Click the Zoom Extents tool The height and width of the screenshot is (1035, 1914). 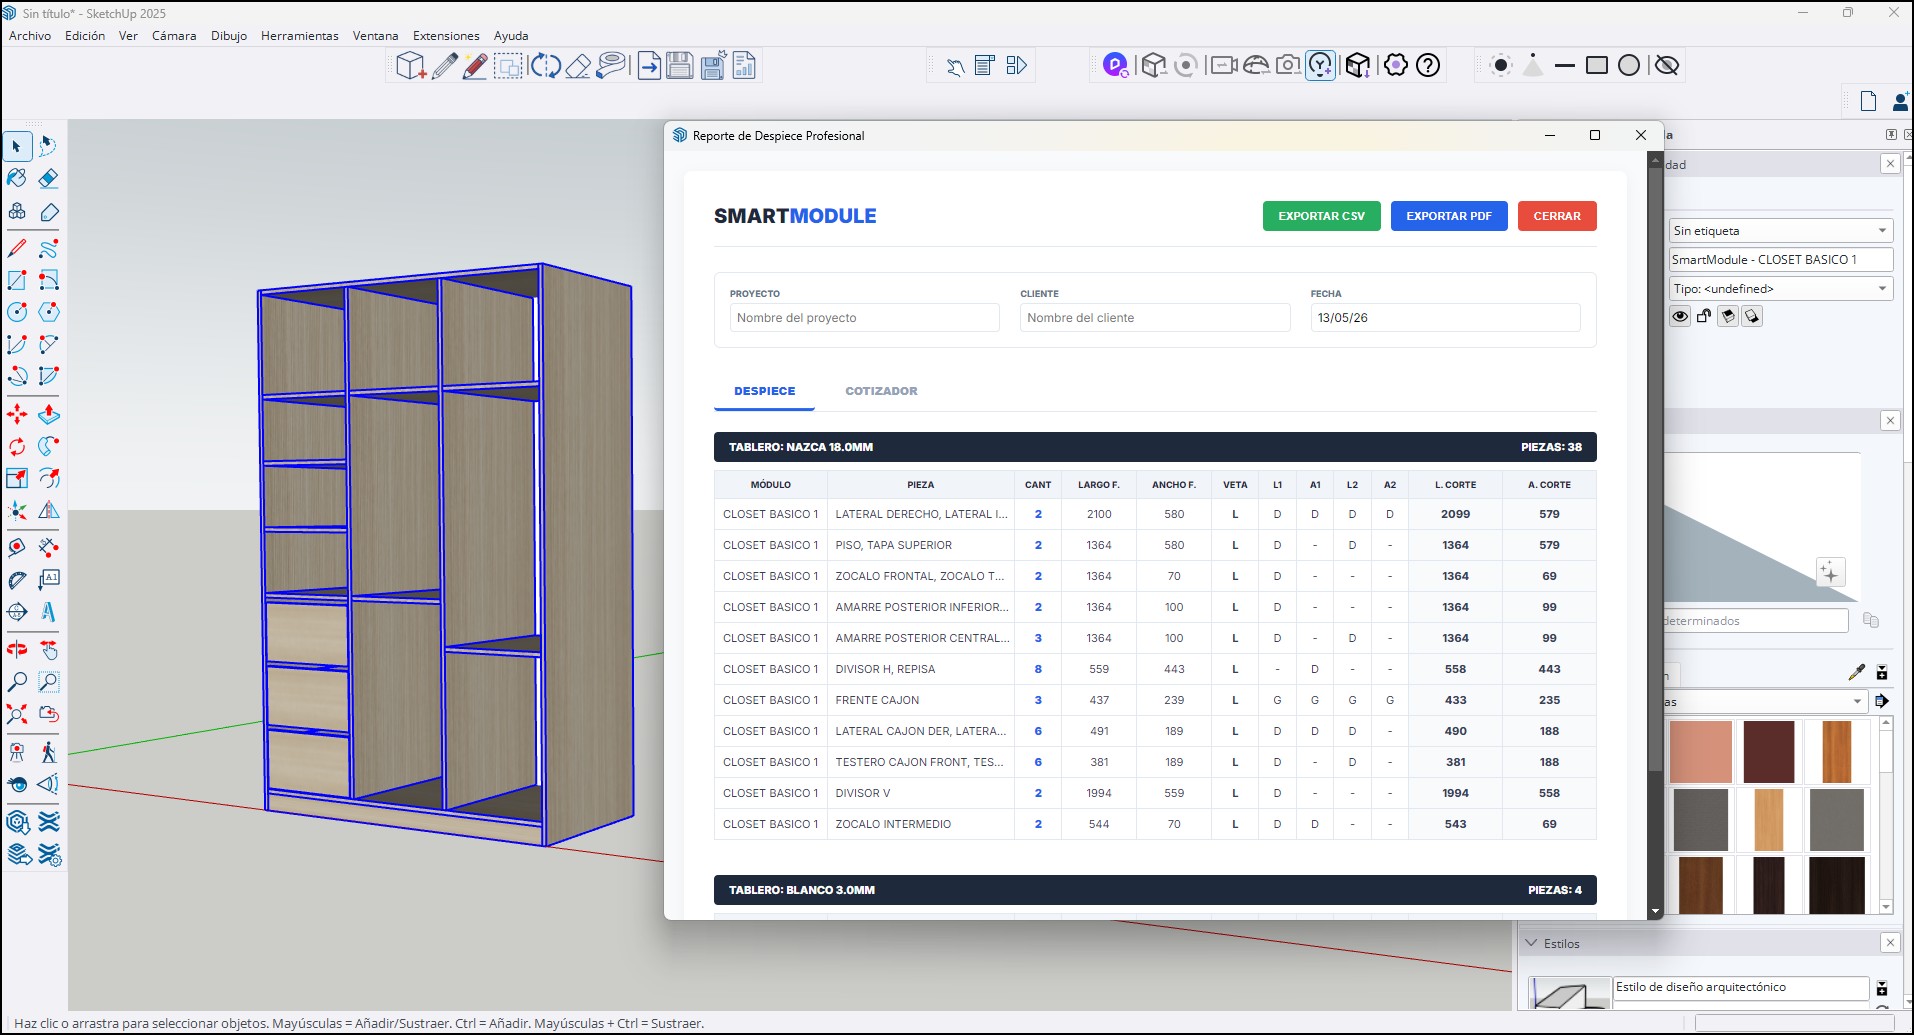coord(17,714)
